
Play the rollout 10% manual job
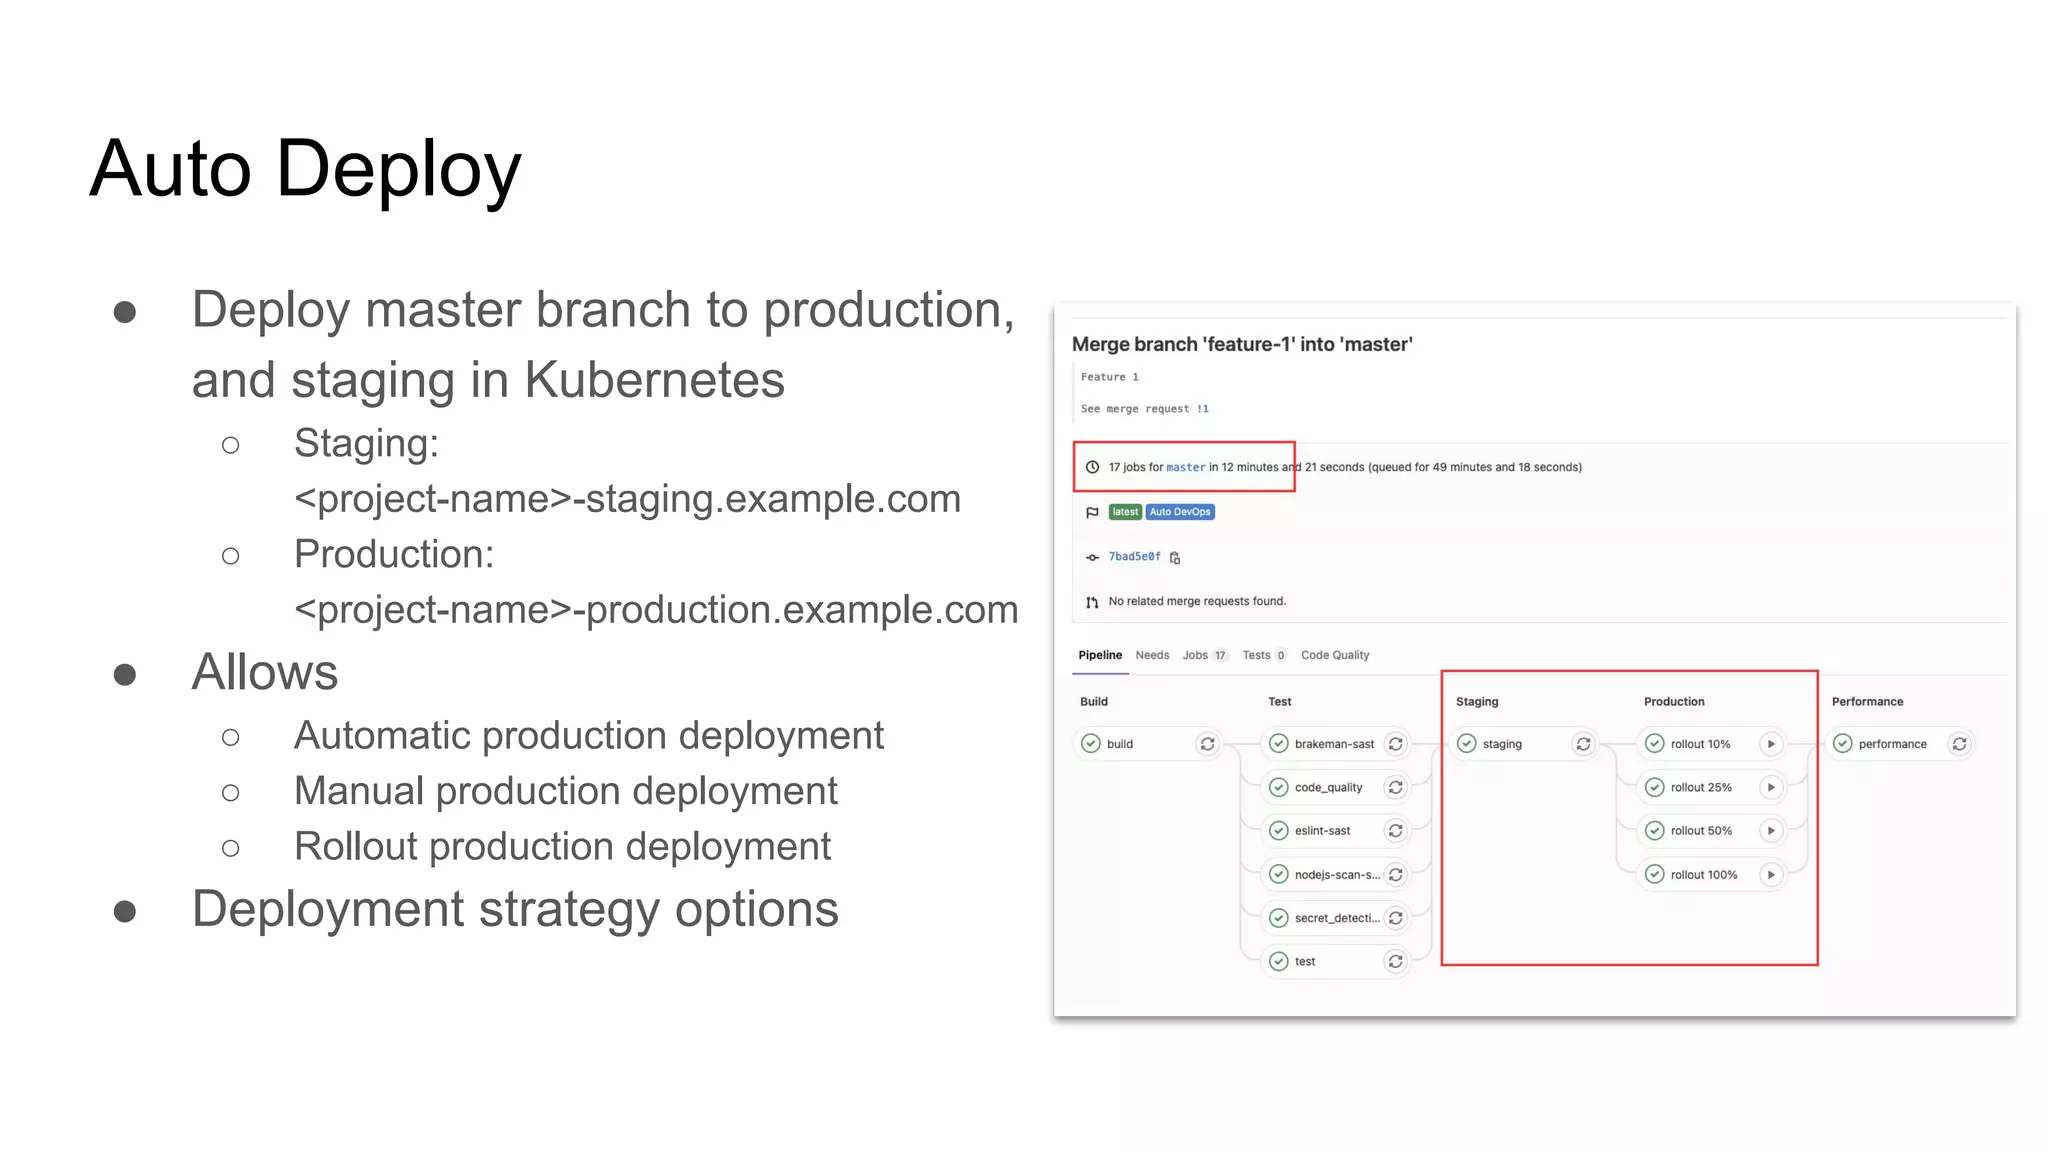1771,744
